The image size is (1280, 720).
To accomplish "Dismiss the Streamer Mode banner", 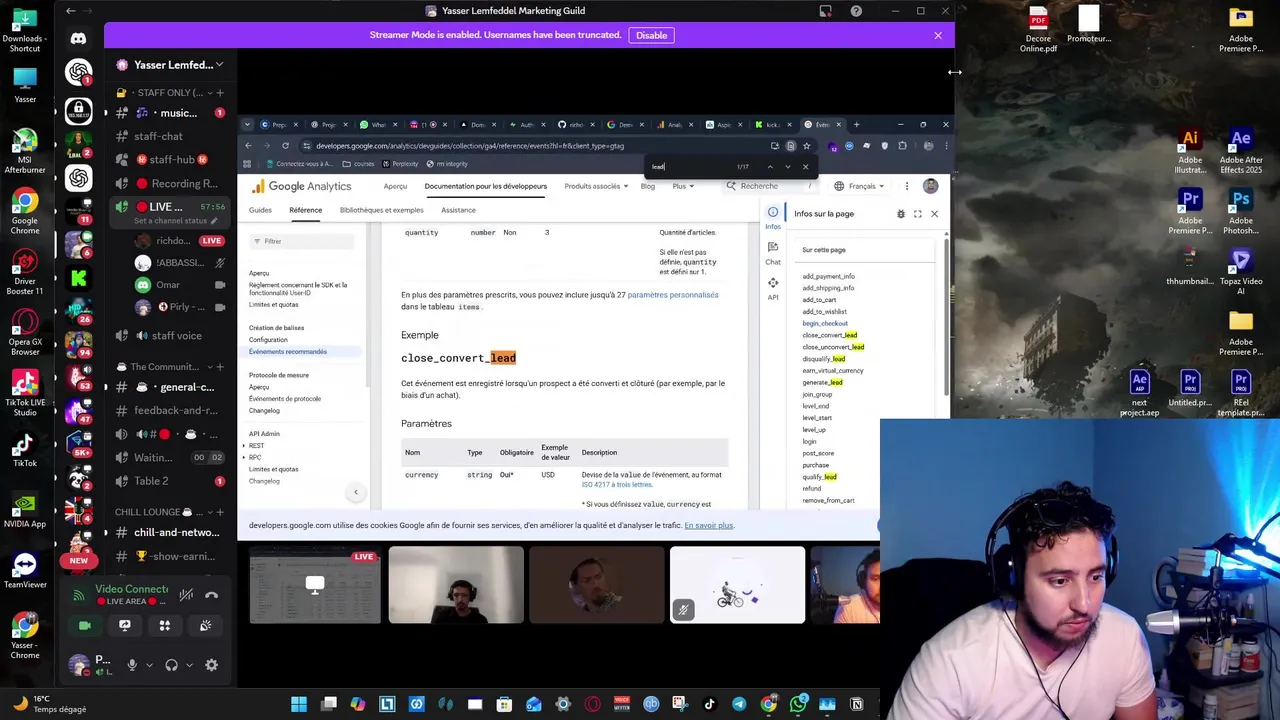I will tap(938, 35).
